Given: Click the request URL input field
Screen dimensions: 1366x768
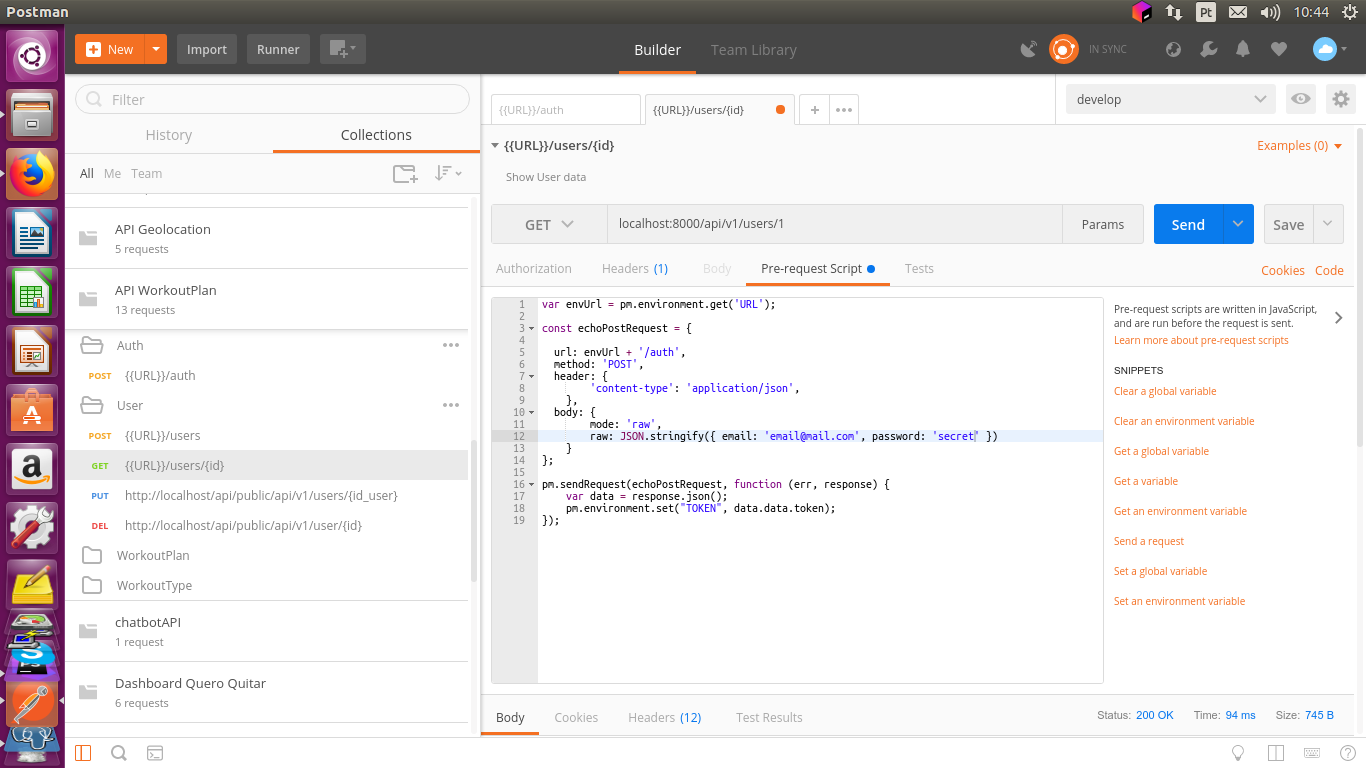Looking at the screenshot, I should point(834,224).
